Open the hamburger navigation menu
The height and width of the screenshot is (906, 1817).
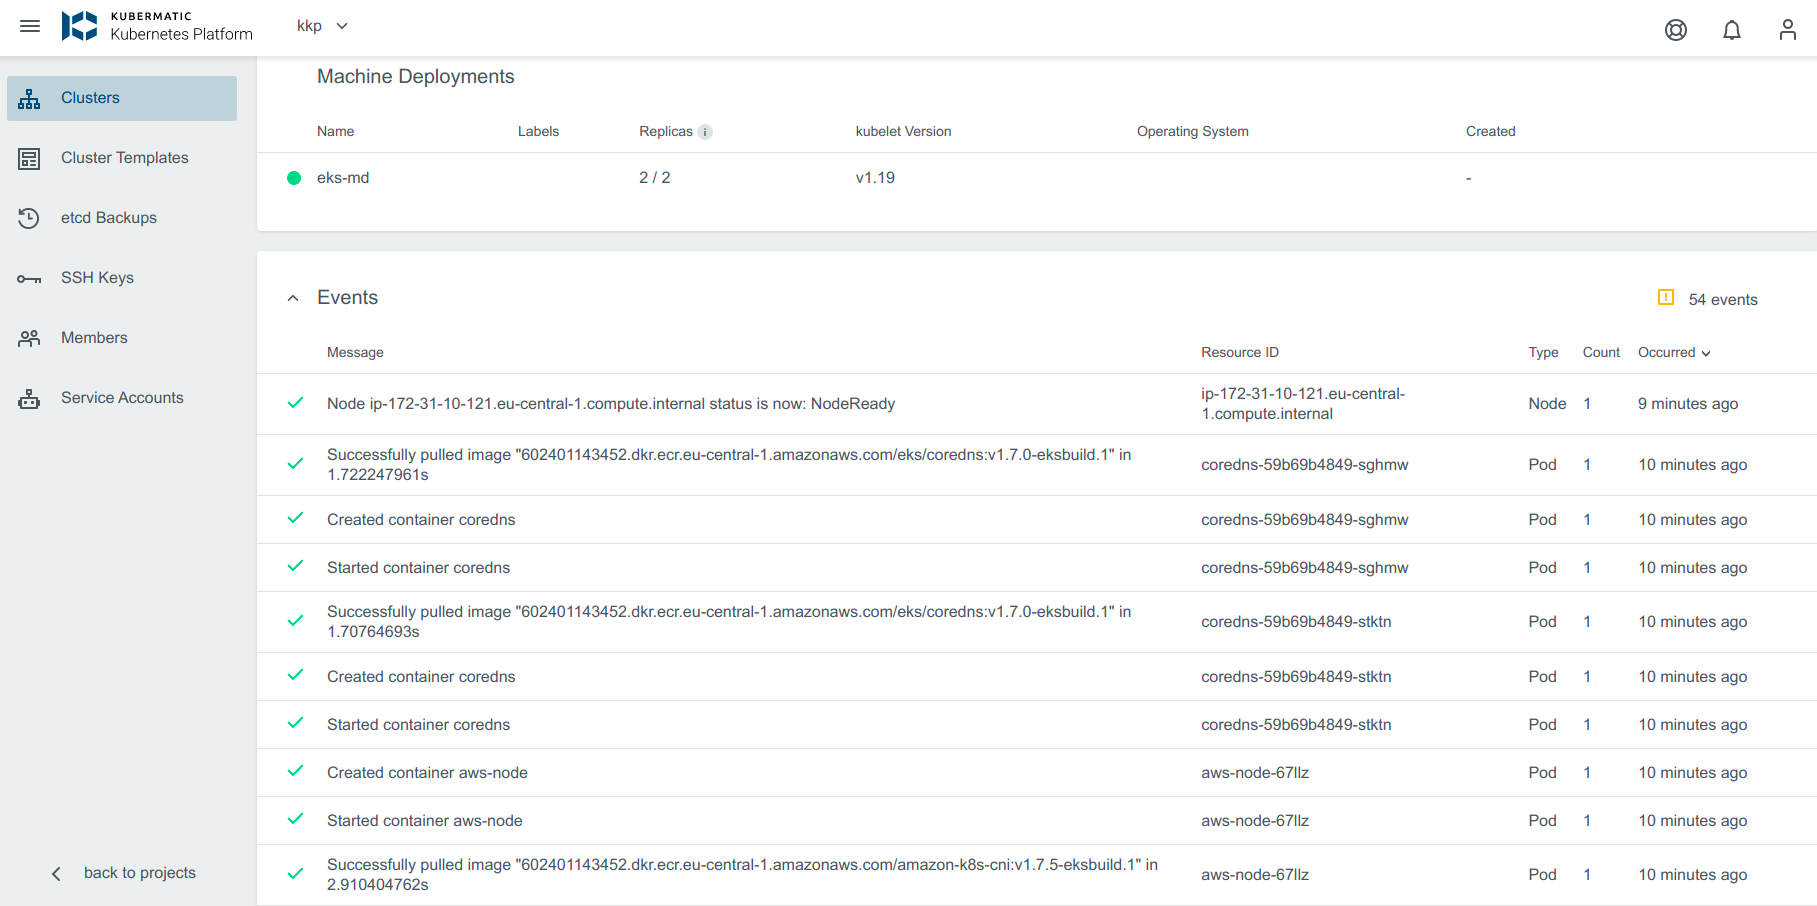30,26
